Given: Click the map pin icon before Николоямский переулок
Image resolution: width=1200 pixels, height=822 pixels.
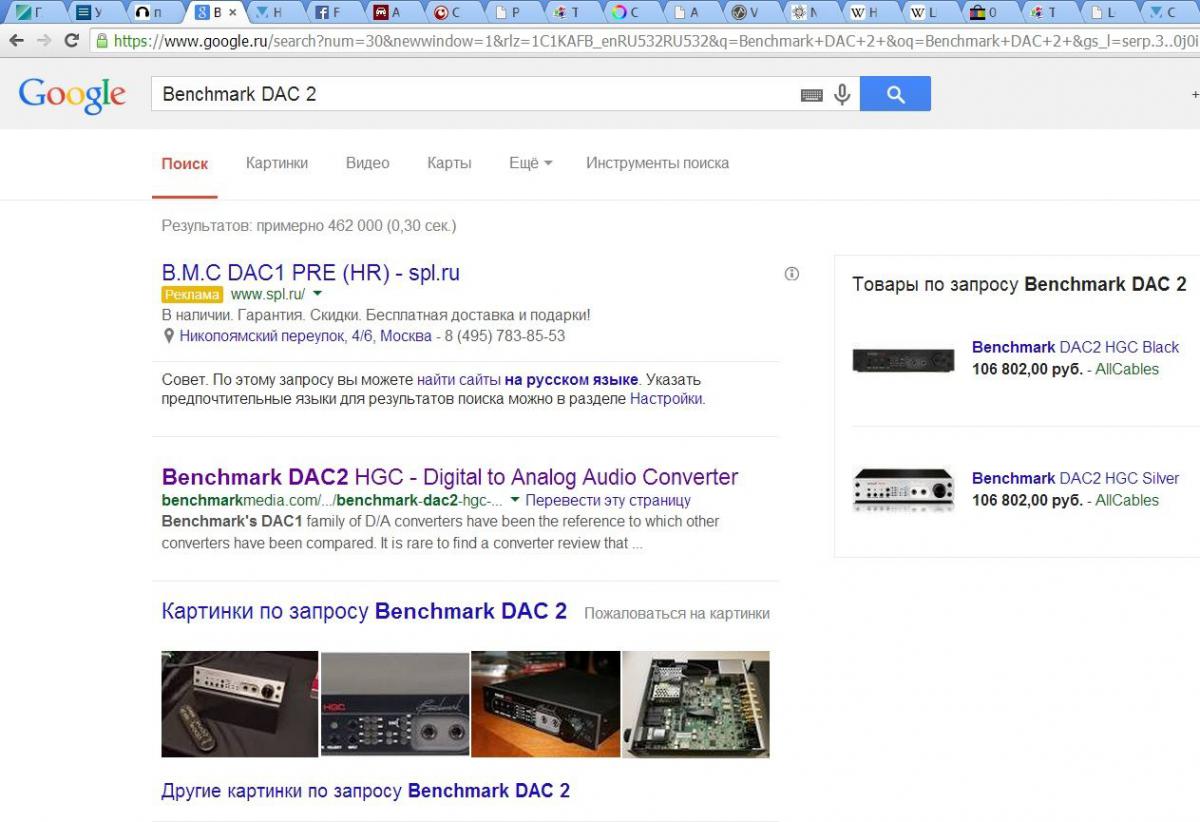Looking at the screenshot, I should tap(168, 336).
